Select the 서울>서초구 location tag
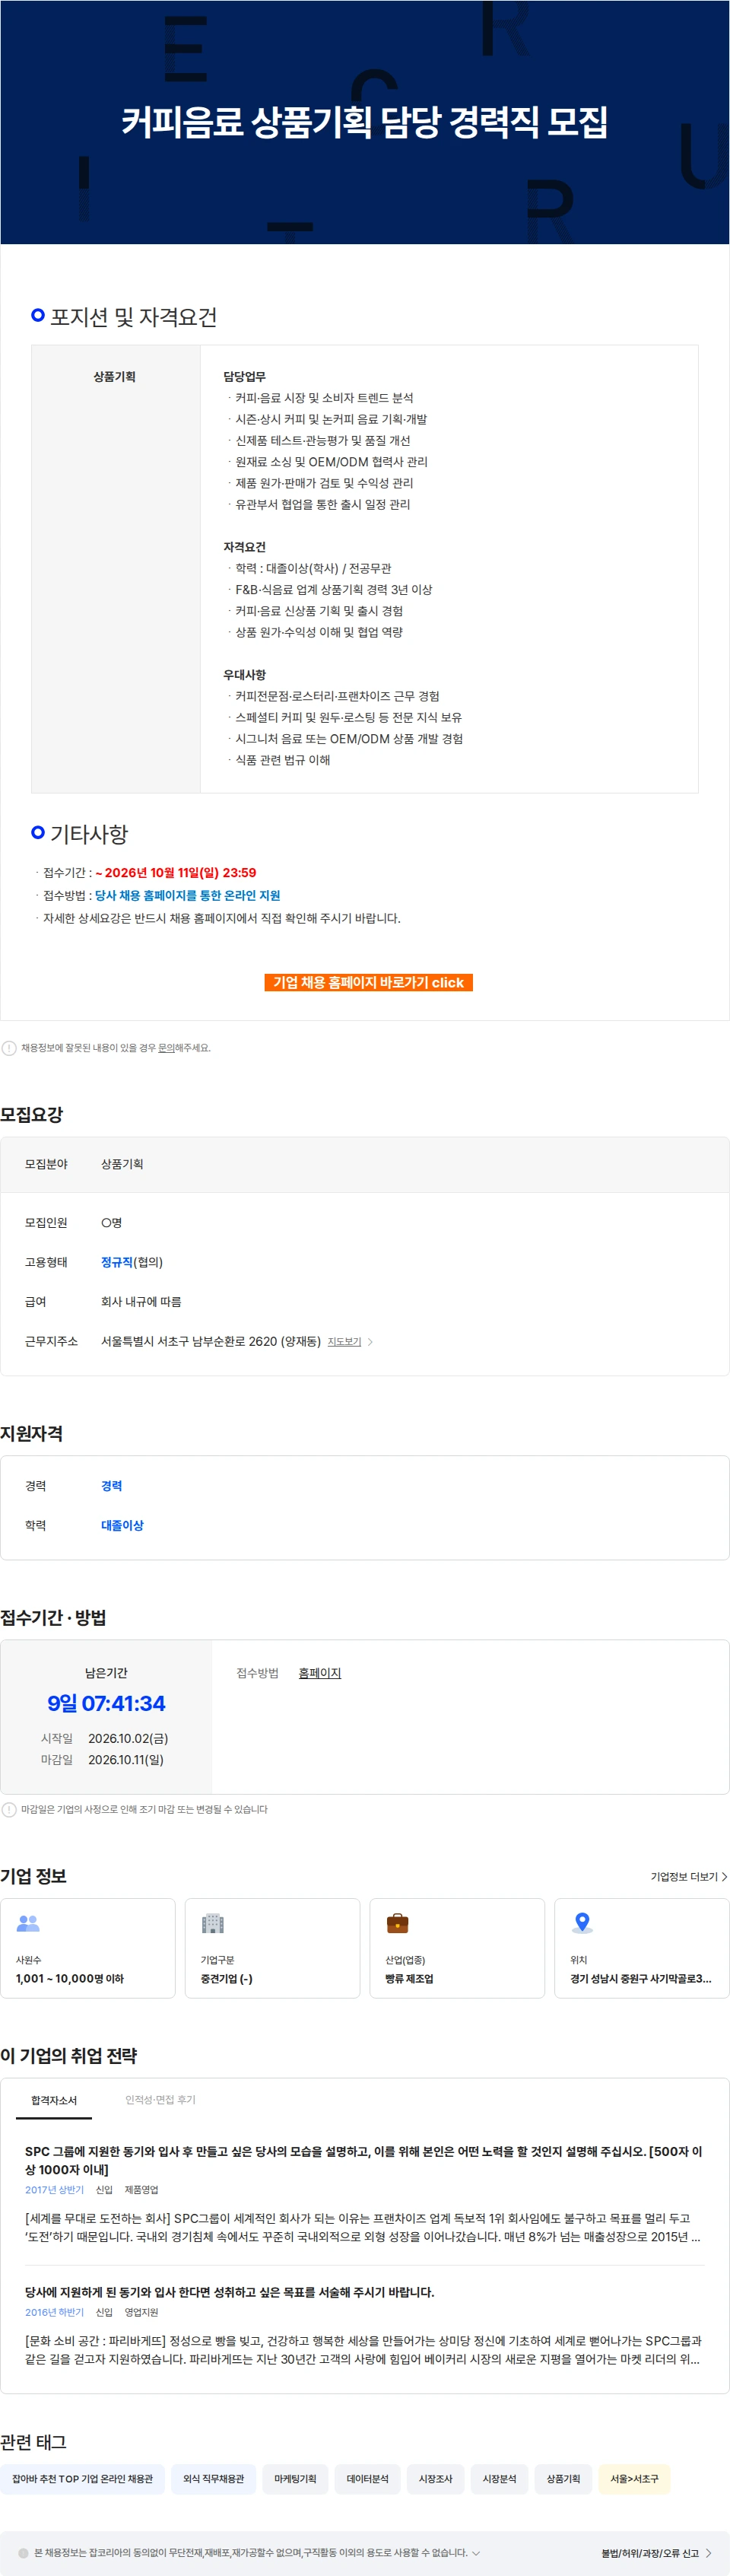 point(634,2479)
